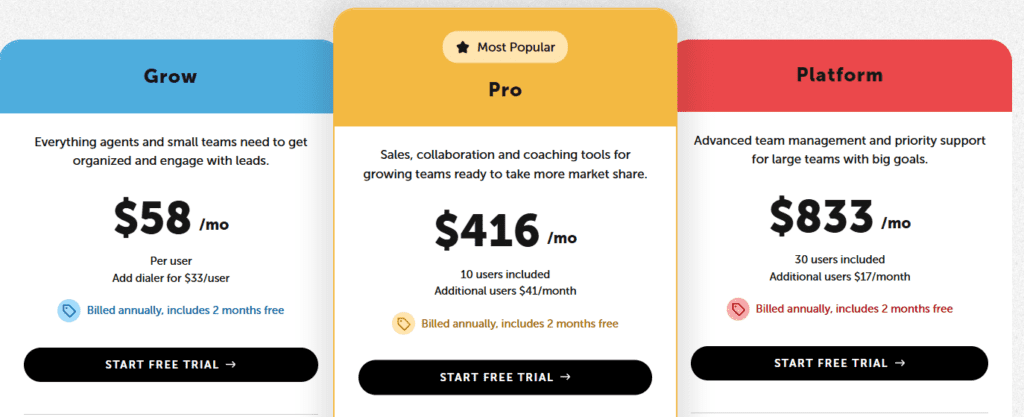This screenshot has height=417, width=1024.
Task: Select the Most Popular badge
Action: coord(505,47)
